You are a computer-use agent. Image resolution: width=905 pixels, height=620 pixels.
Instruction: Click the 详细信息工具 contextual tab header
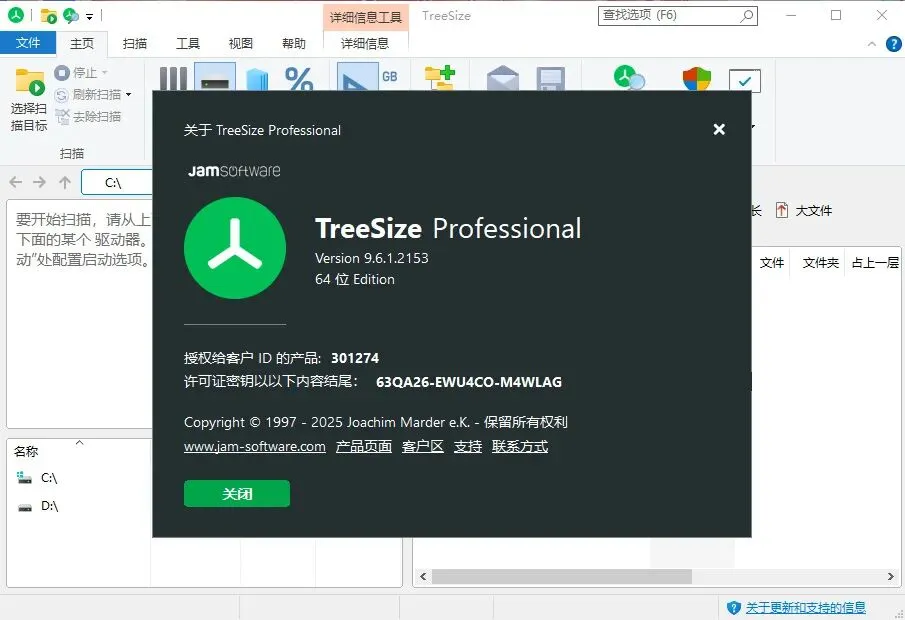pyautogui.click(x=365, y=17)
